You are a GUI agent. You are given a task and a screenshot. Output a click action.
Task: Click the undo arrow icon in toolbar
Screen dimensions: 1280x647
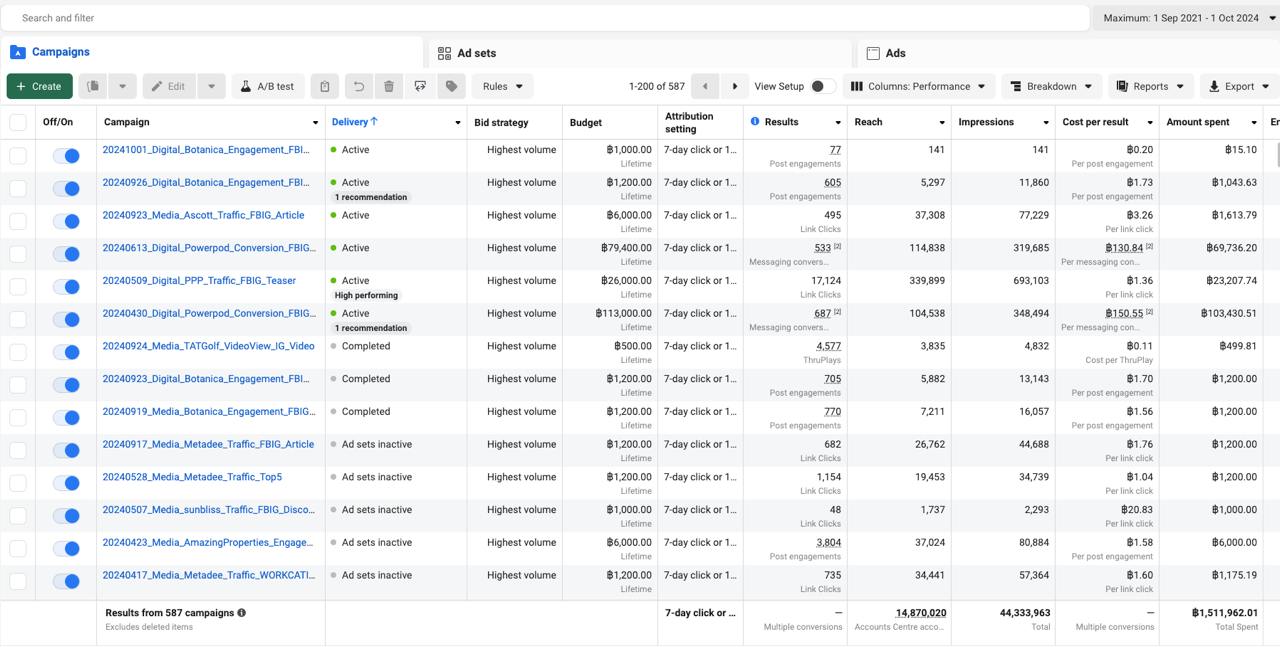click(x=359, y=86)
